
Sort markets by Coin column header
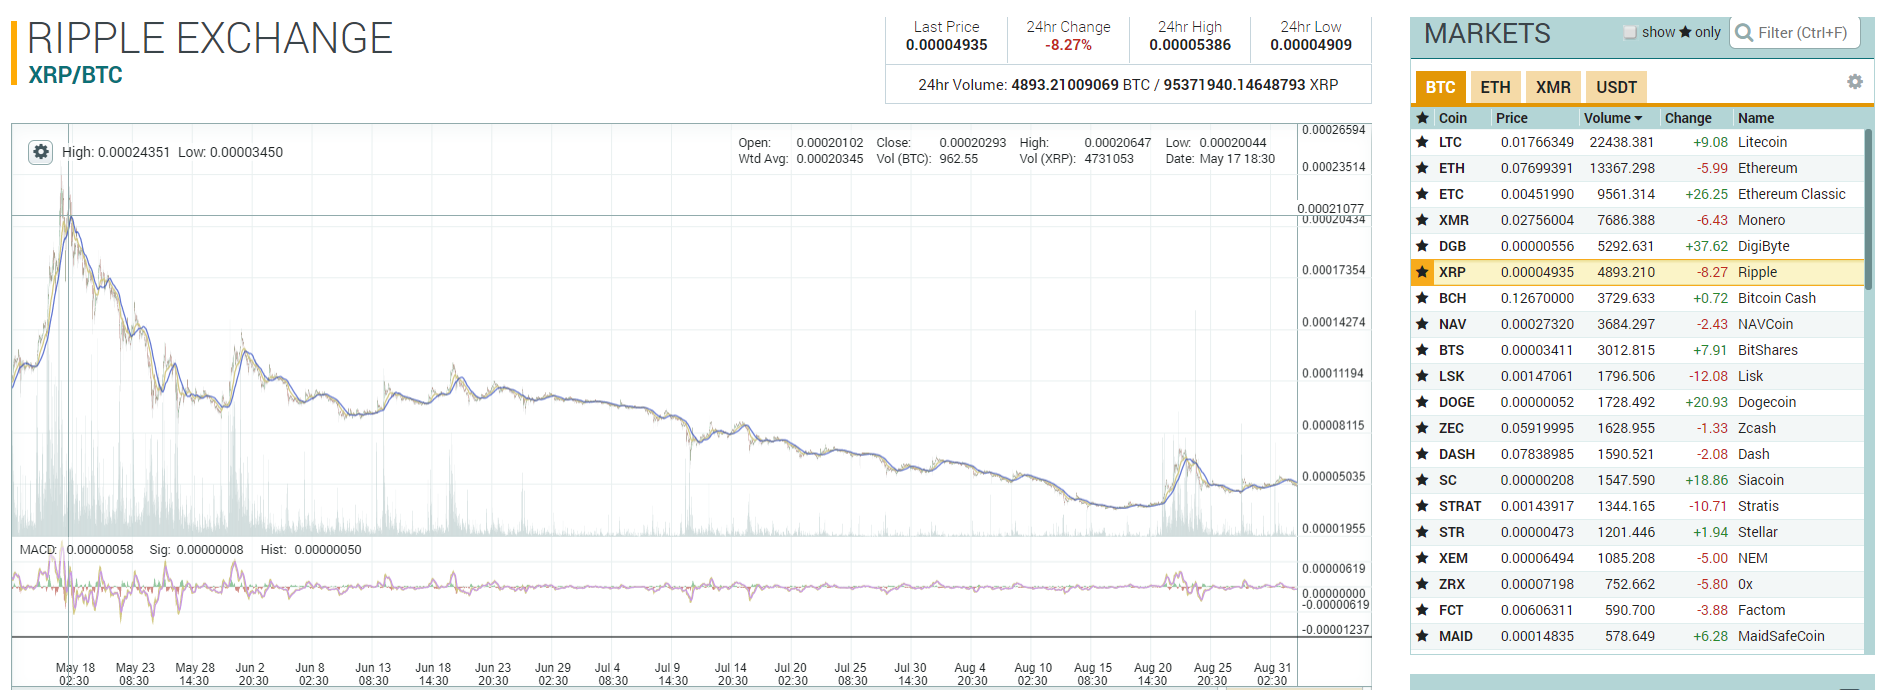[1453, 118]
